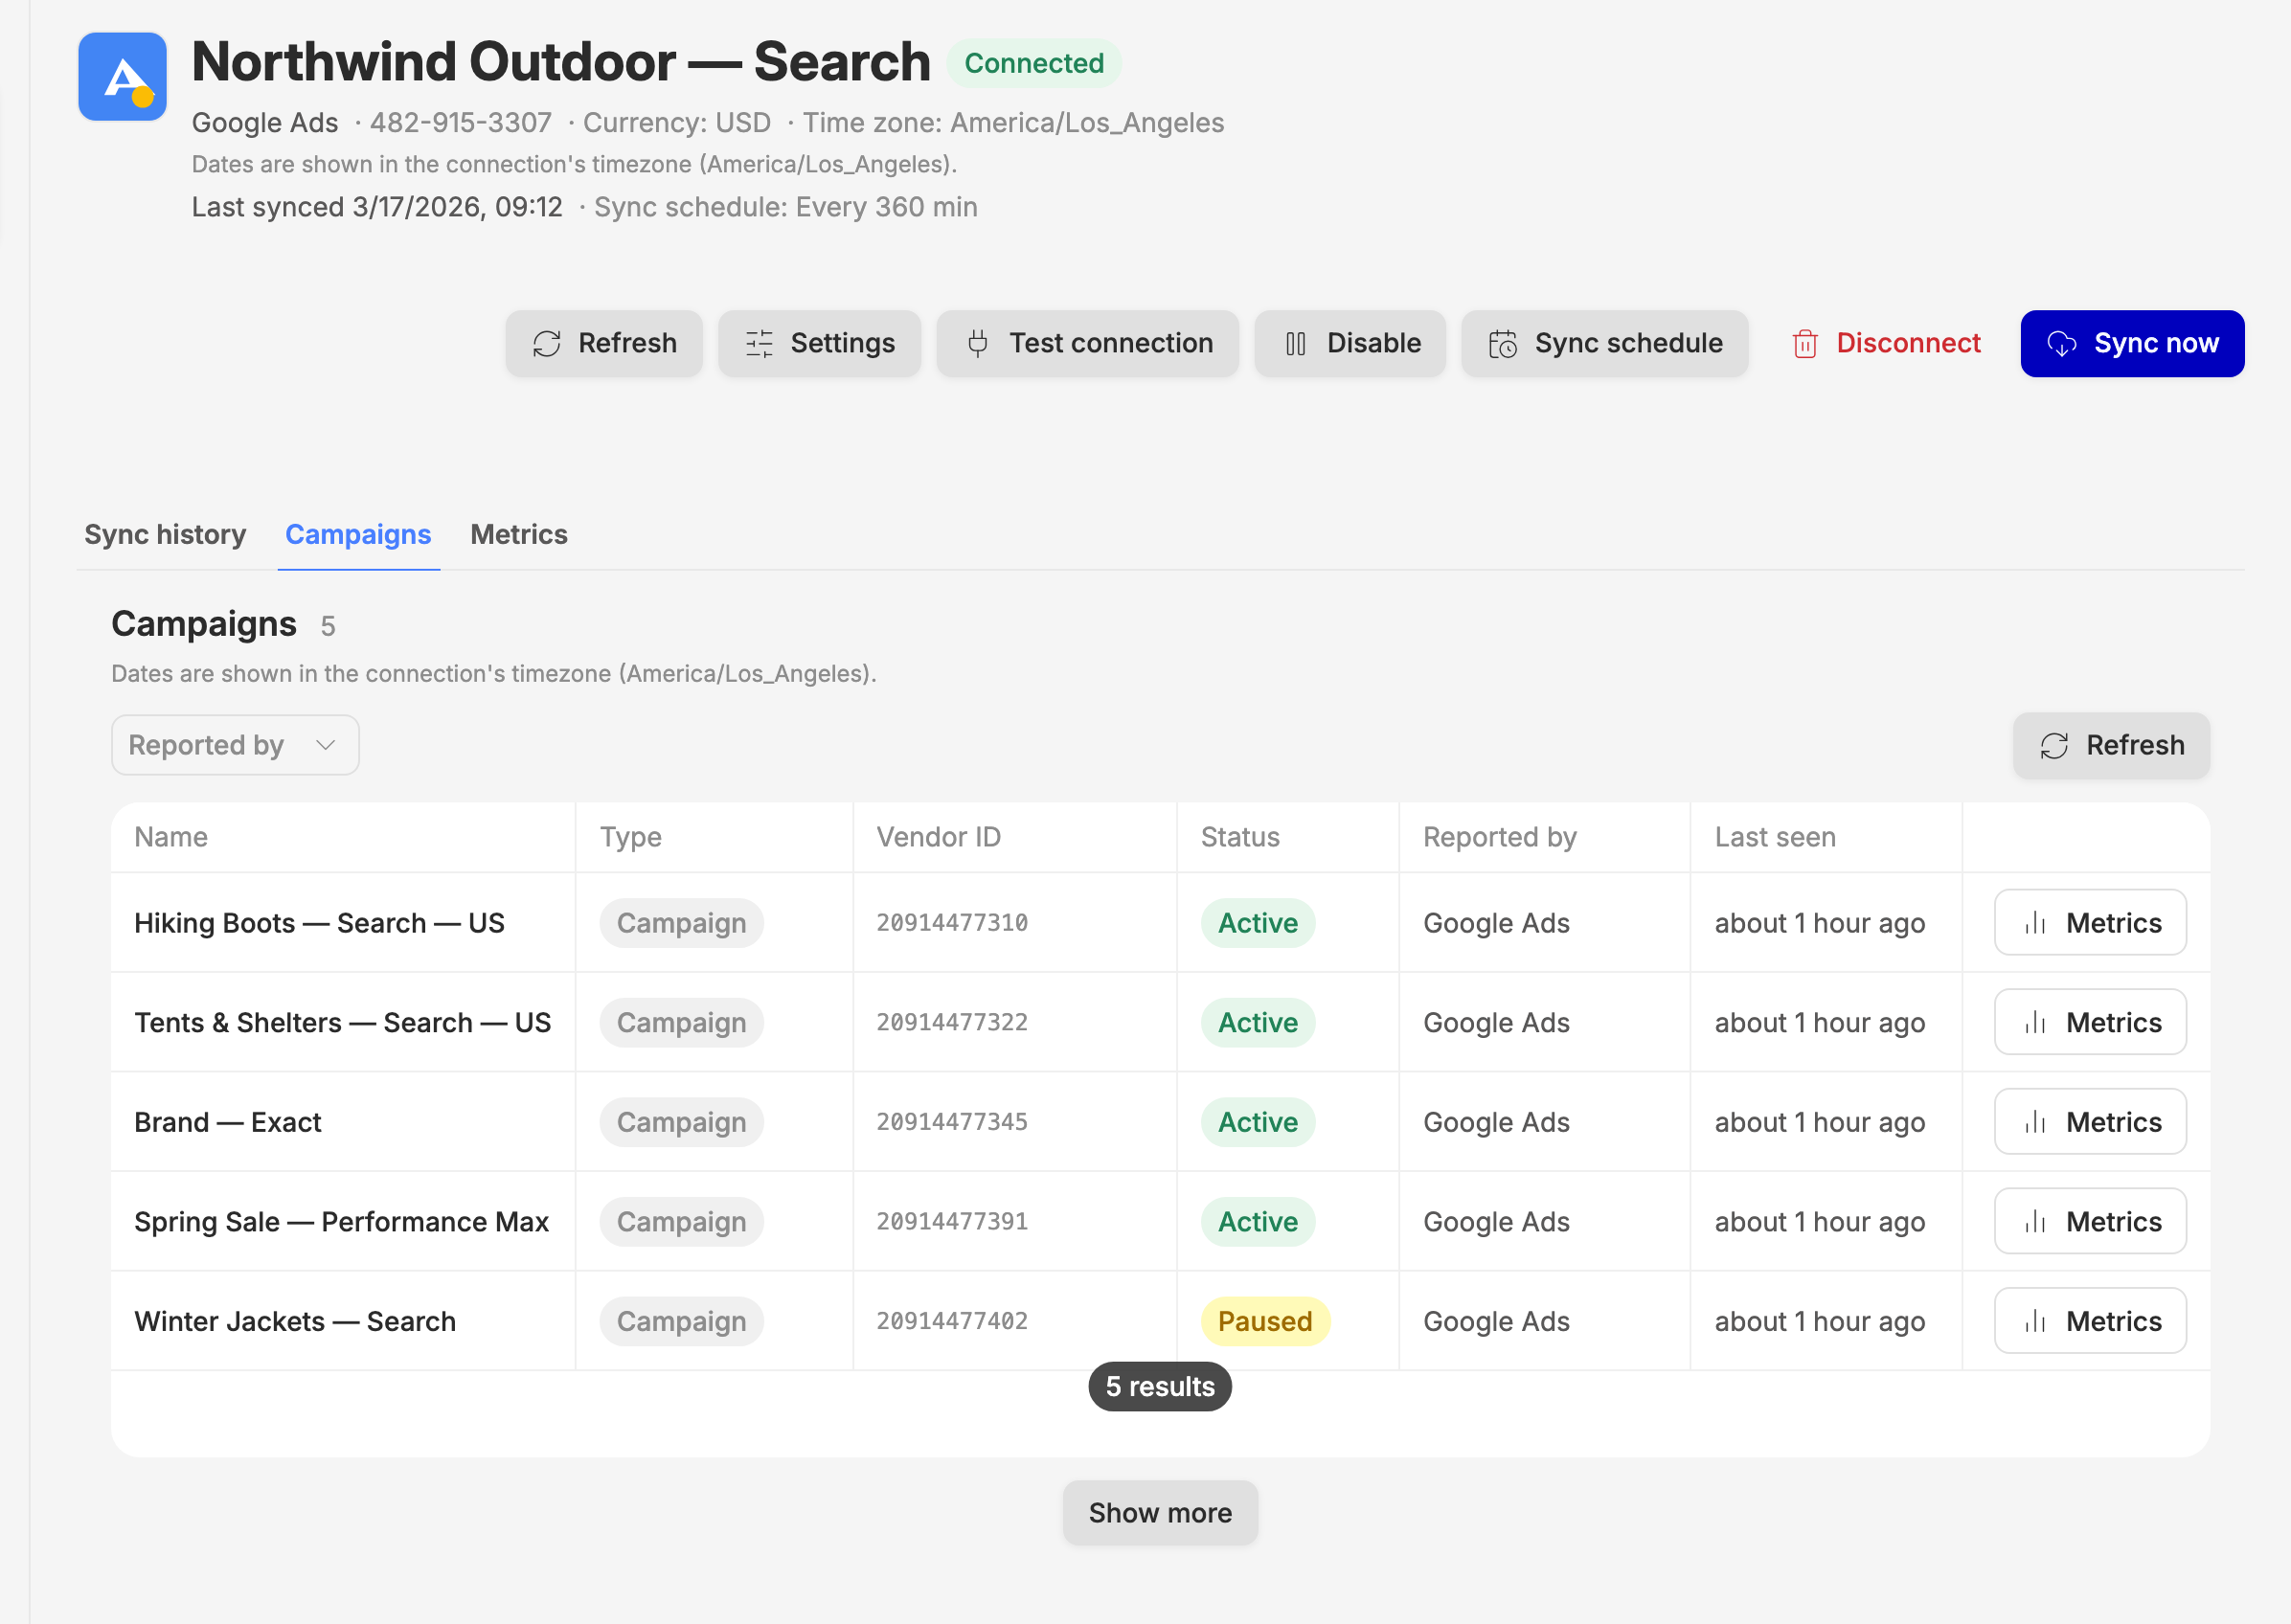The width and height of the screenshot is (2291, 1624).
Task: Click campaign name Winter Jackets — Search
Action: [295, 1321]
